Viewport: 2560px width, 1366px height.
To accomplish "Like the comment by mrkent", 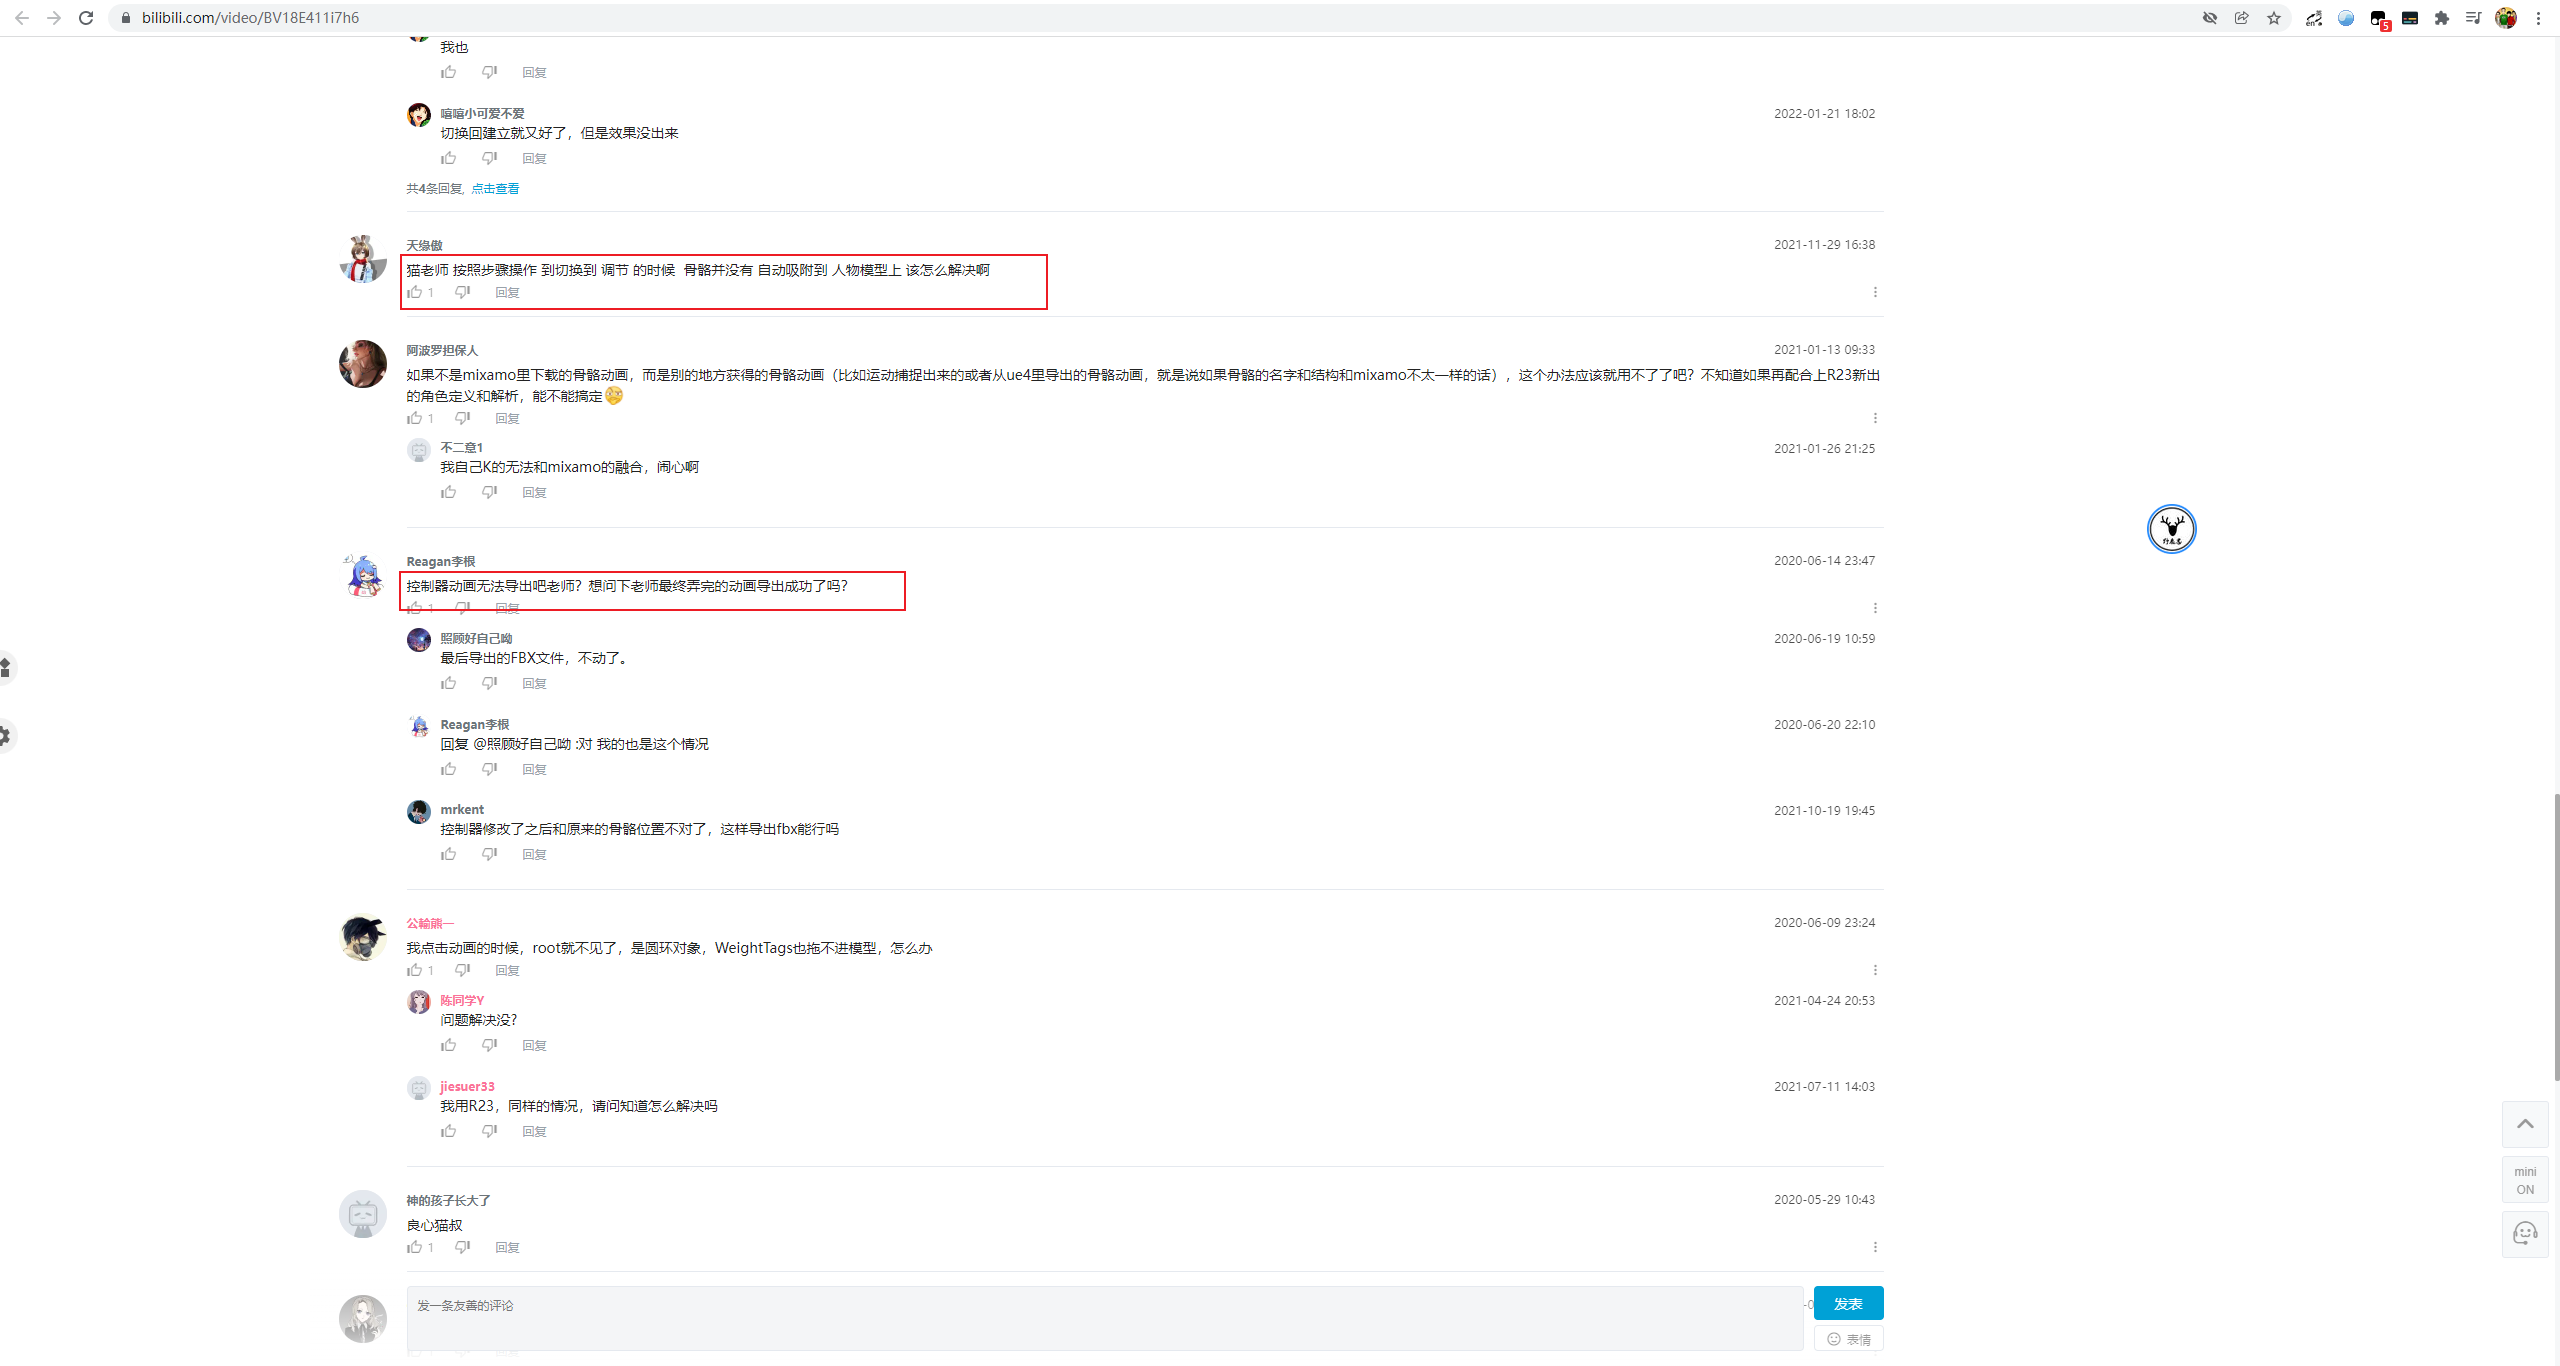I will click(449, 854).
